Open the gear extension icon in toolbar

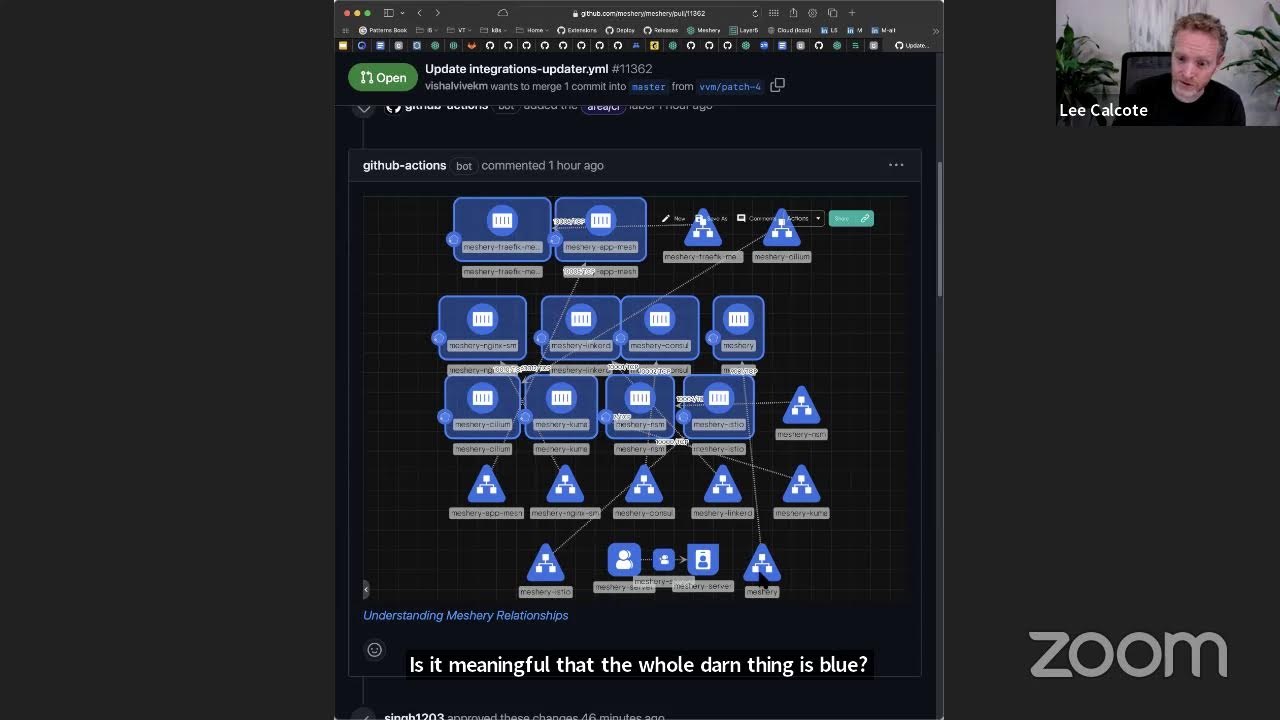(x=812, y=13)
